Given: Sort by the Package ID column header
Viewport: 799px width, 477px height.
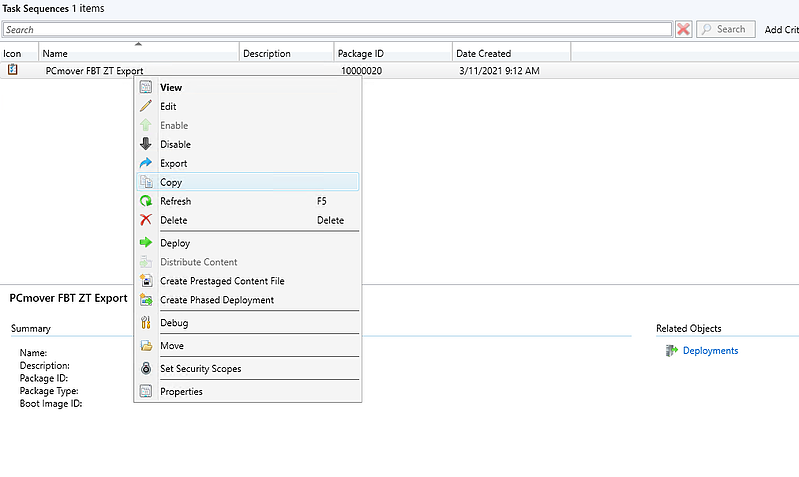Looking at the screenshot, I should coord(393,53).
